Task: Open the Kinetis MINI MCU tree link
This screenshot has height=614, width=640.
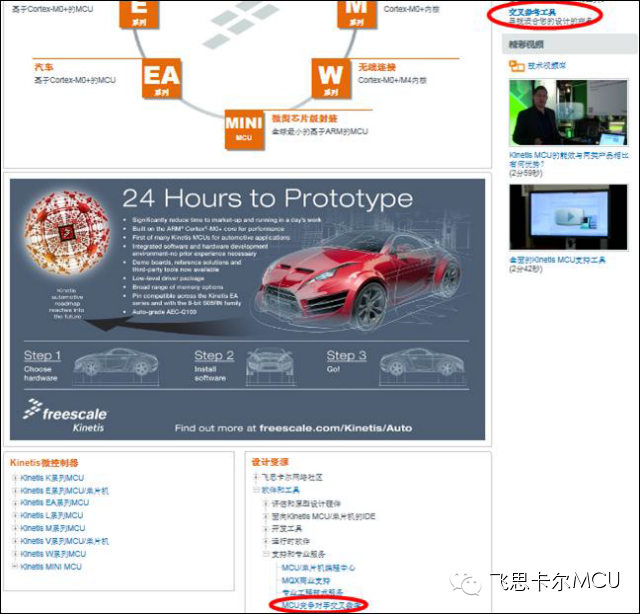Action: (x=51, y=567)
